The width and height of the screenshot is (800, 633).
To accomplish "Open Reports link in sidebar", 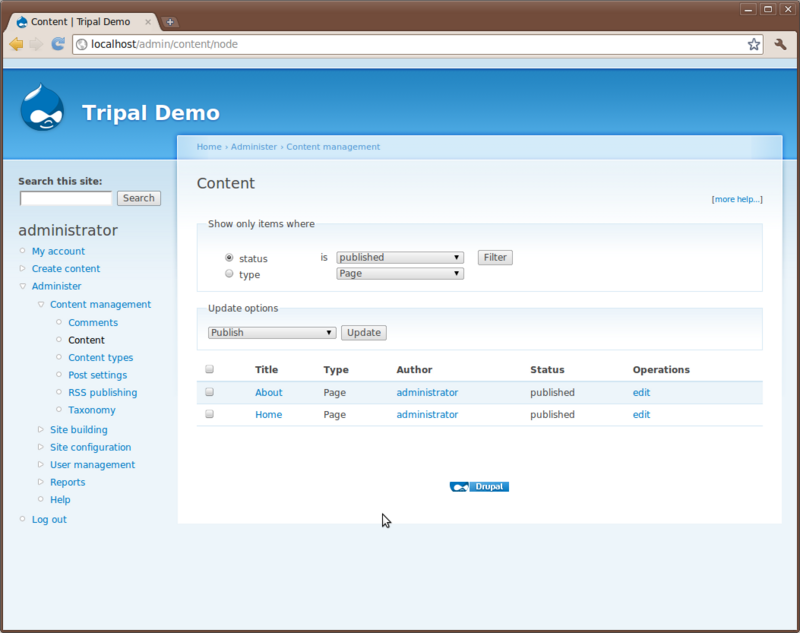I will coord(67,482).
